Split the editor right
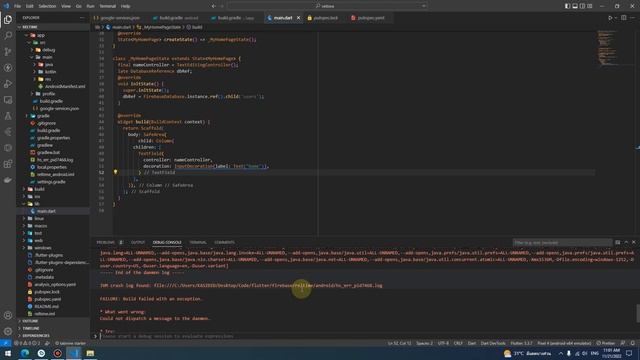 coord(624,18)
